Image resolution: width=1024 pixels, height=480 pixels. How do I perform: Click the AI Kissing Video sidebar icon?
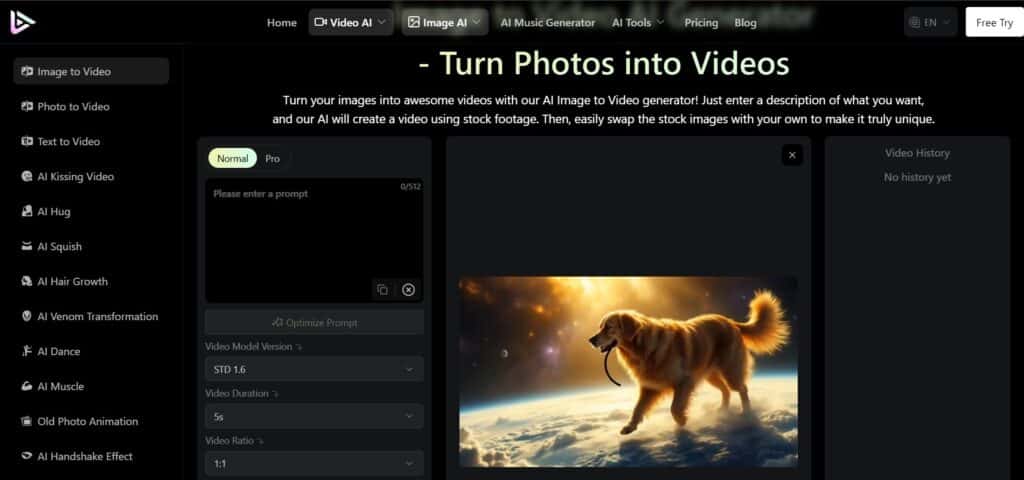(x=28, y=177)
